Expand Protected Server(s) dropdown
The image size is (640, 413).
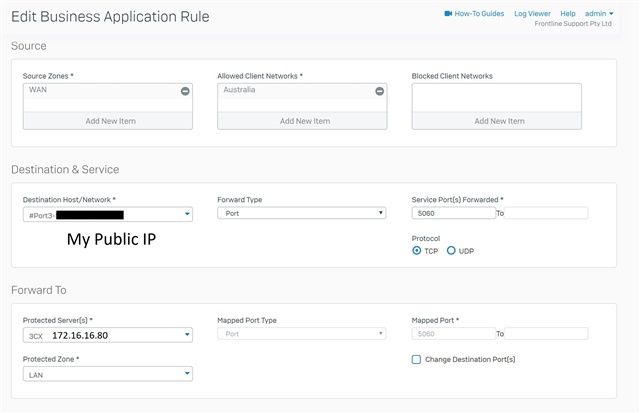point(108,335)
